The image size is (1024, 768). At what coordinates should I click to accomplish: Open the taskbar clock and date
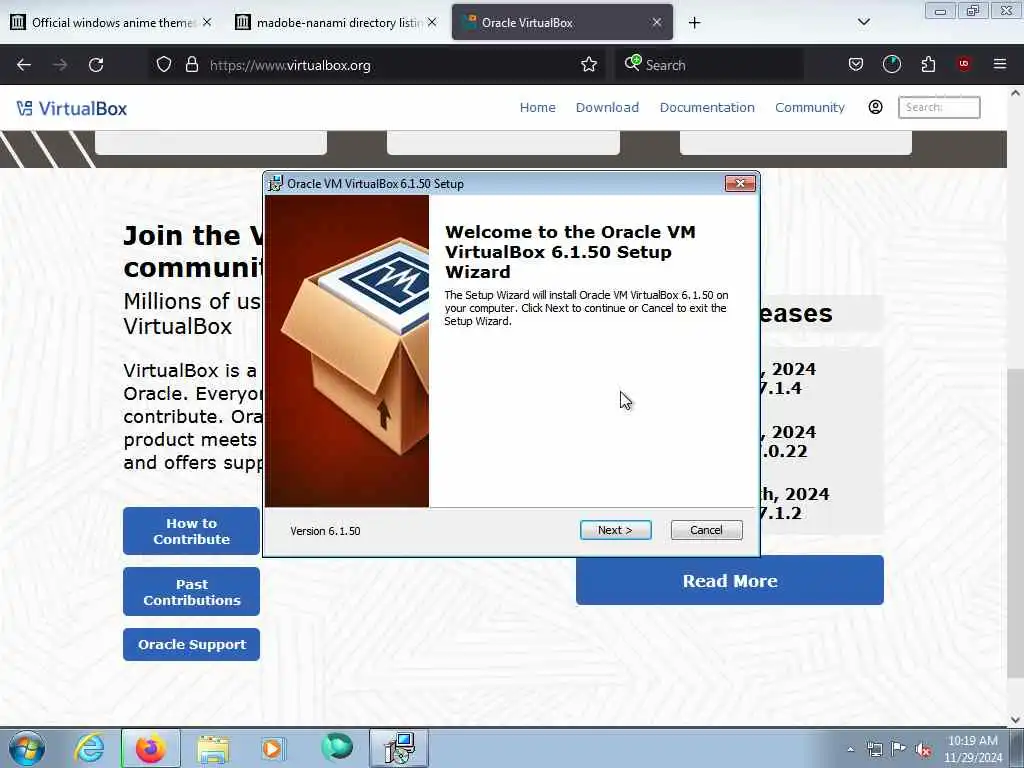point(973,749)
